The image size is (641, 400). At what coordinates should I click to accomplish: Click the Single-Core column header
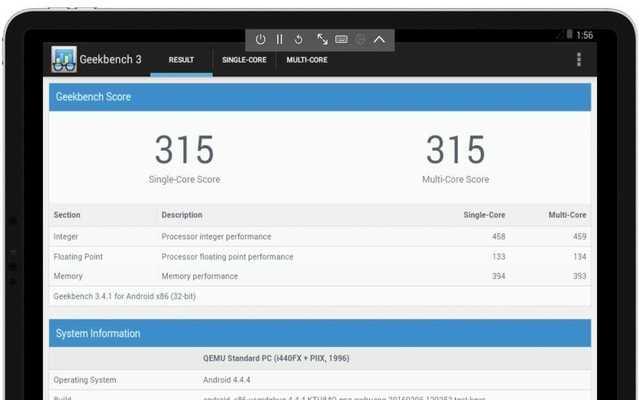(x=484, y=215)
